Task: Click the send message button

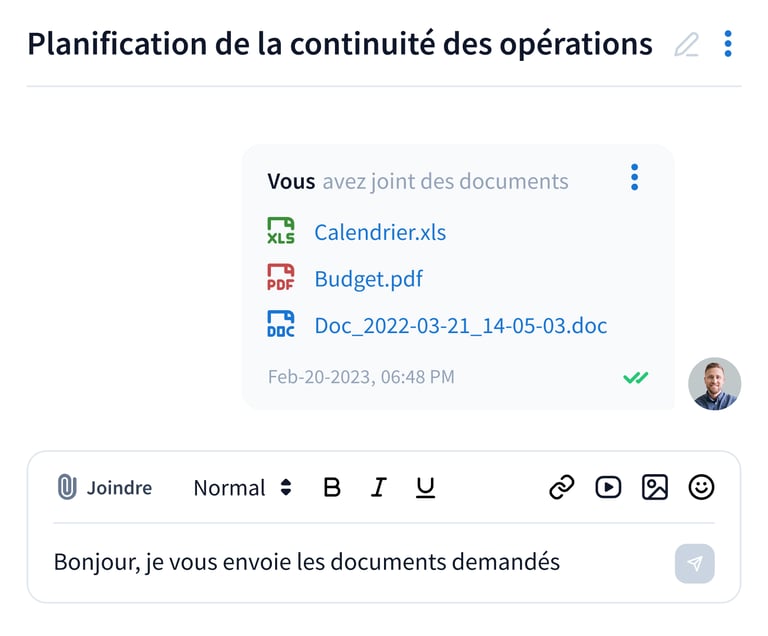Action: [694, 563]
